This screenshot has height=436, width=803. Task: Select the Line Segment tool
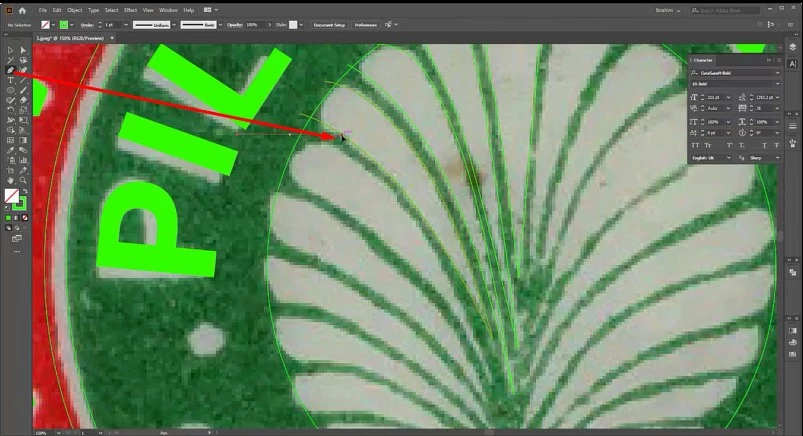(23, 80)
